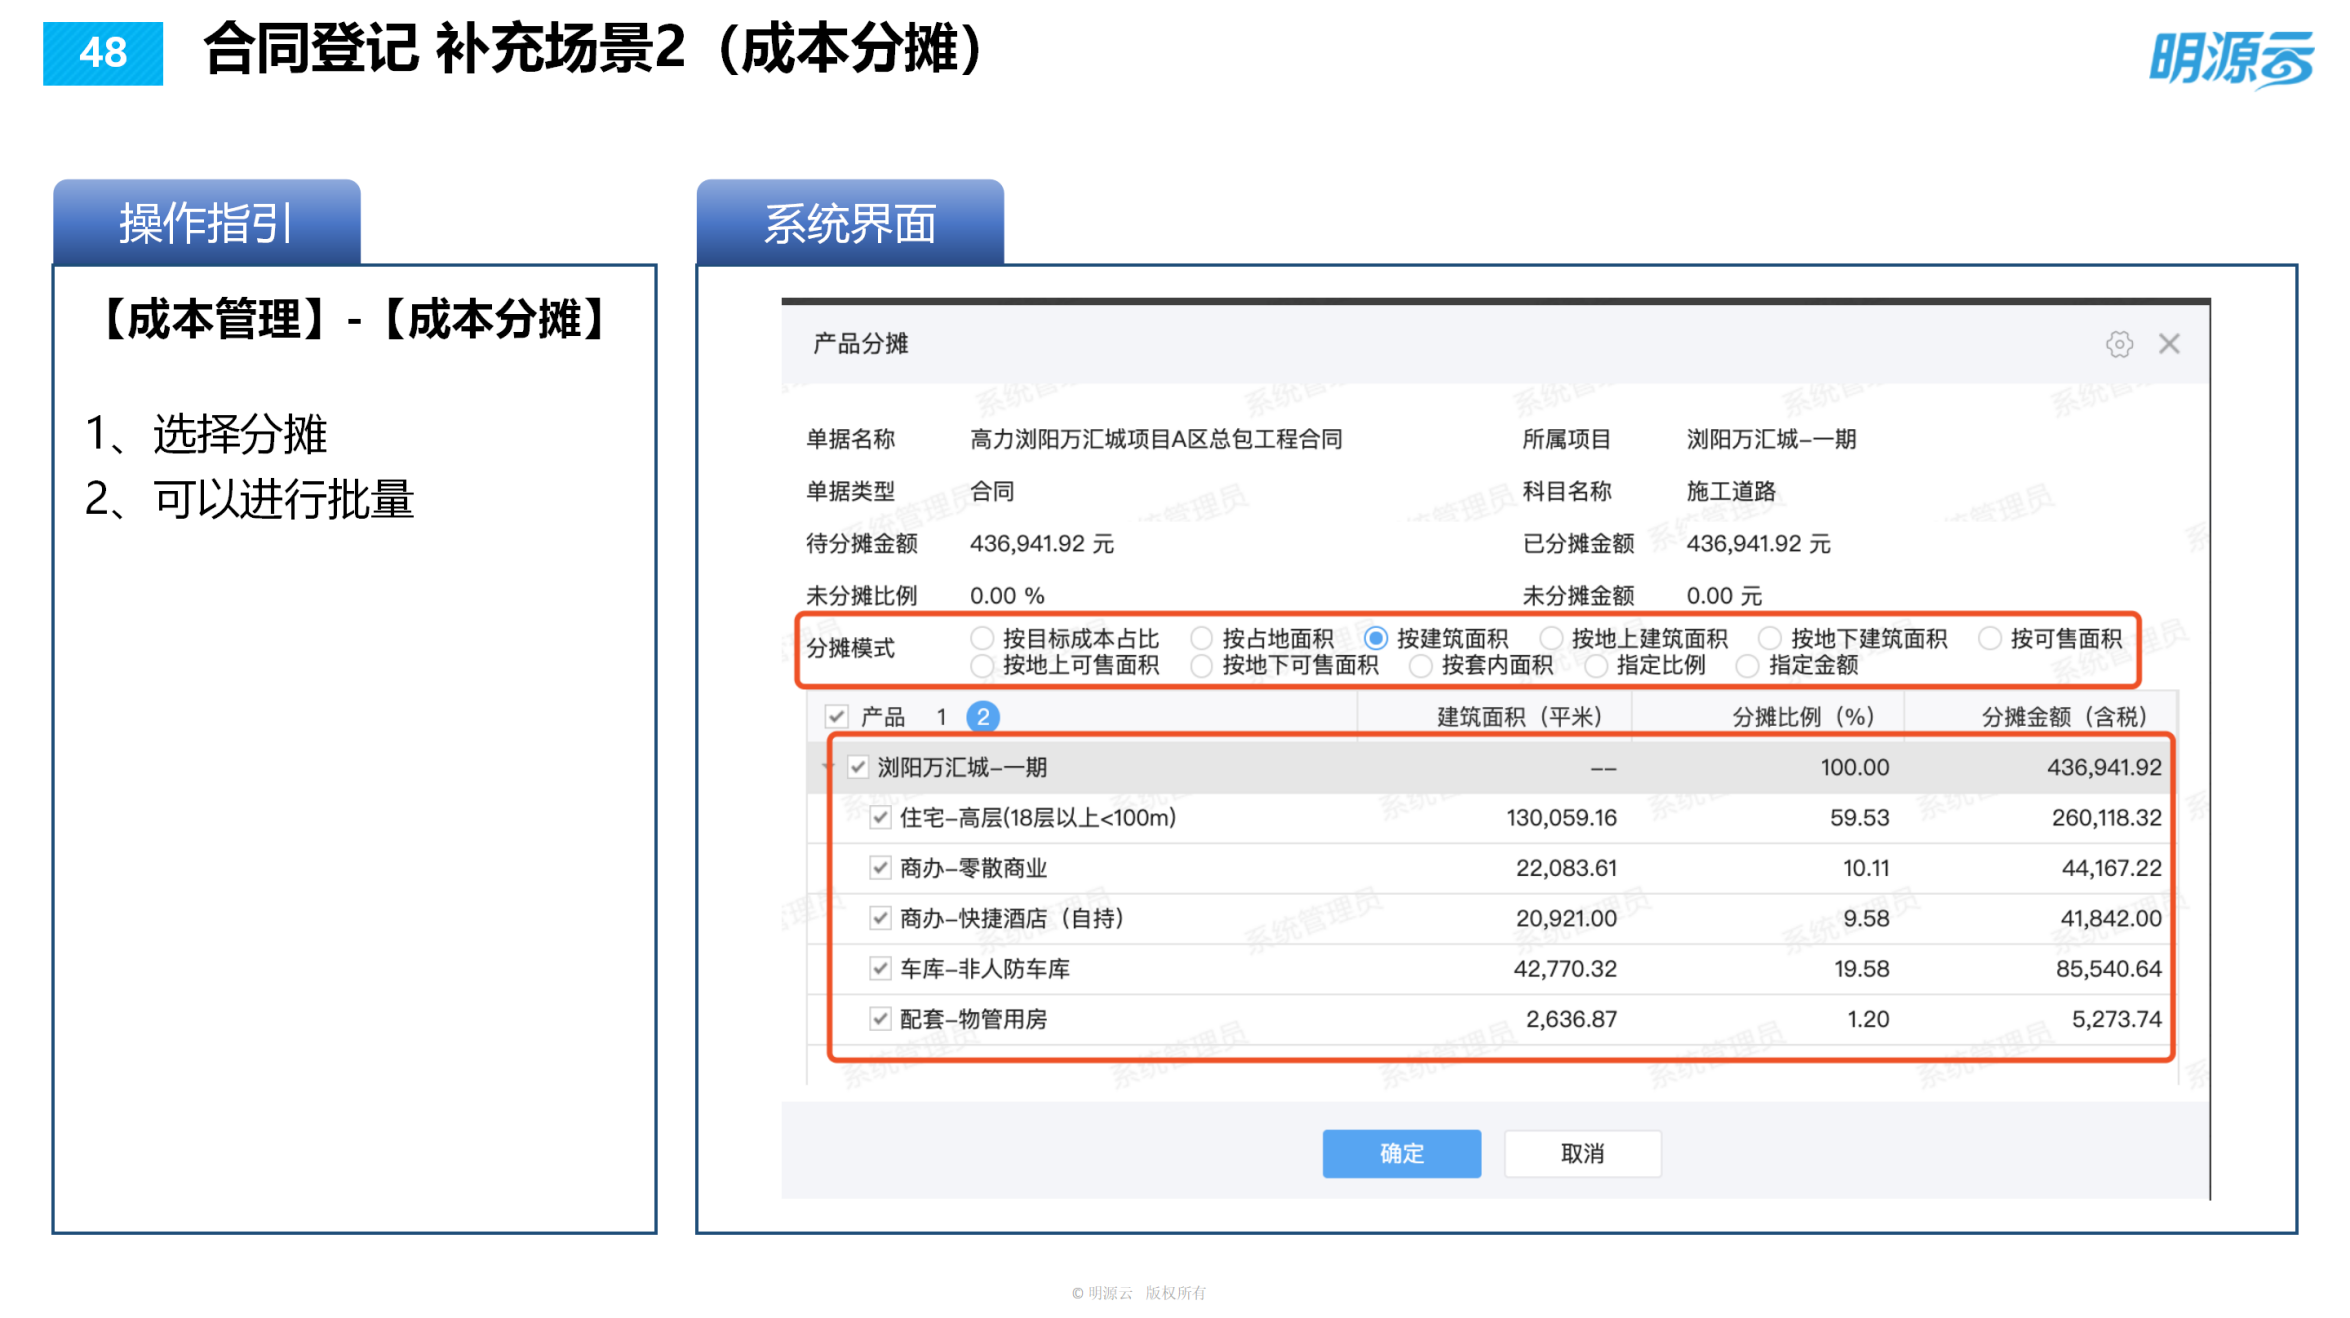Uncheck 商办-零散商业 product
Image resolution: width=2350 pixels, height=1318 pixels.
(x=881, y=867)
